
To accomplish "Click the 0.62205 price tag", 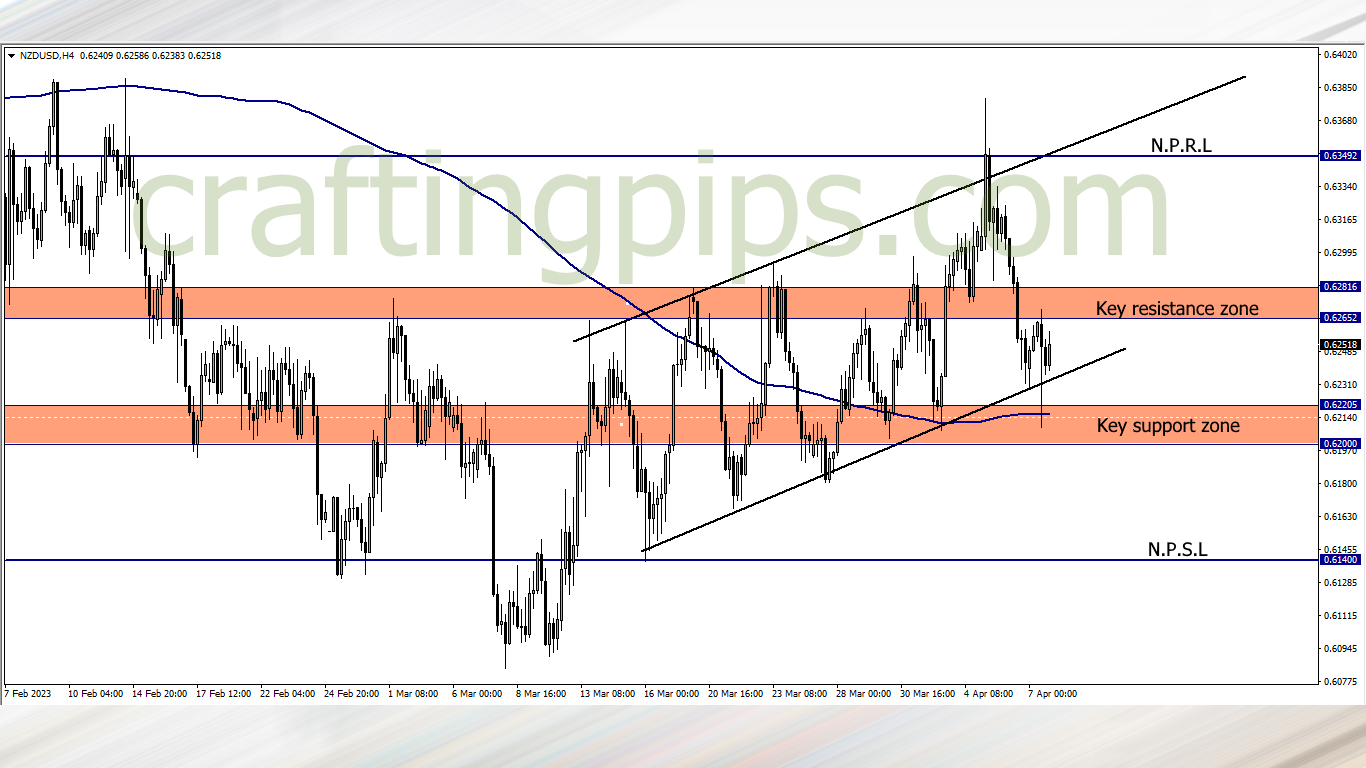I will (1339, 405).
